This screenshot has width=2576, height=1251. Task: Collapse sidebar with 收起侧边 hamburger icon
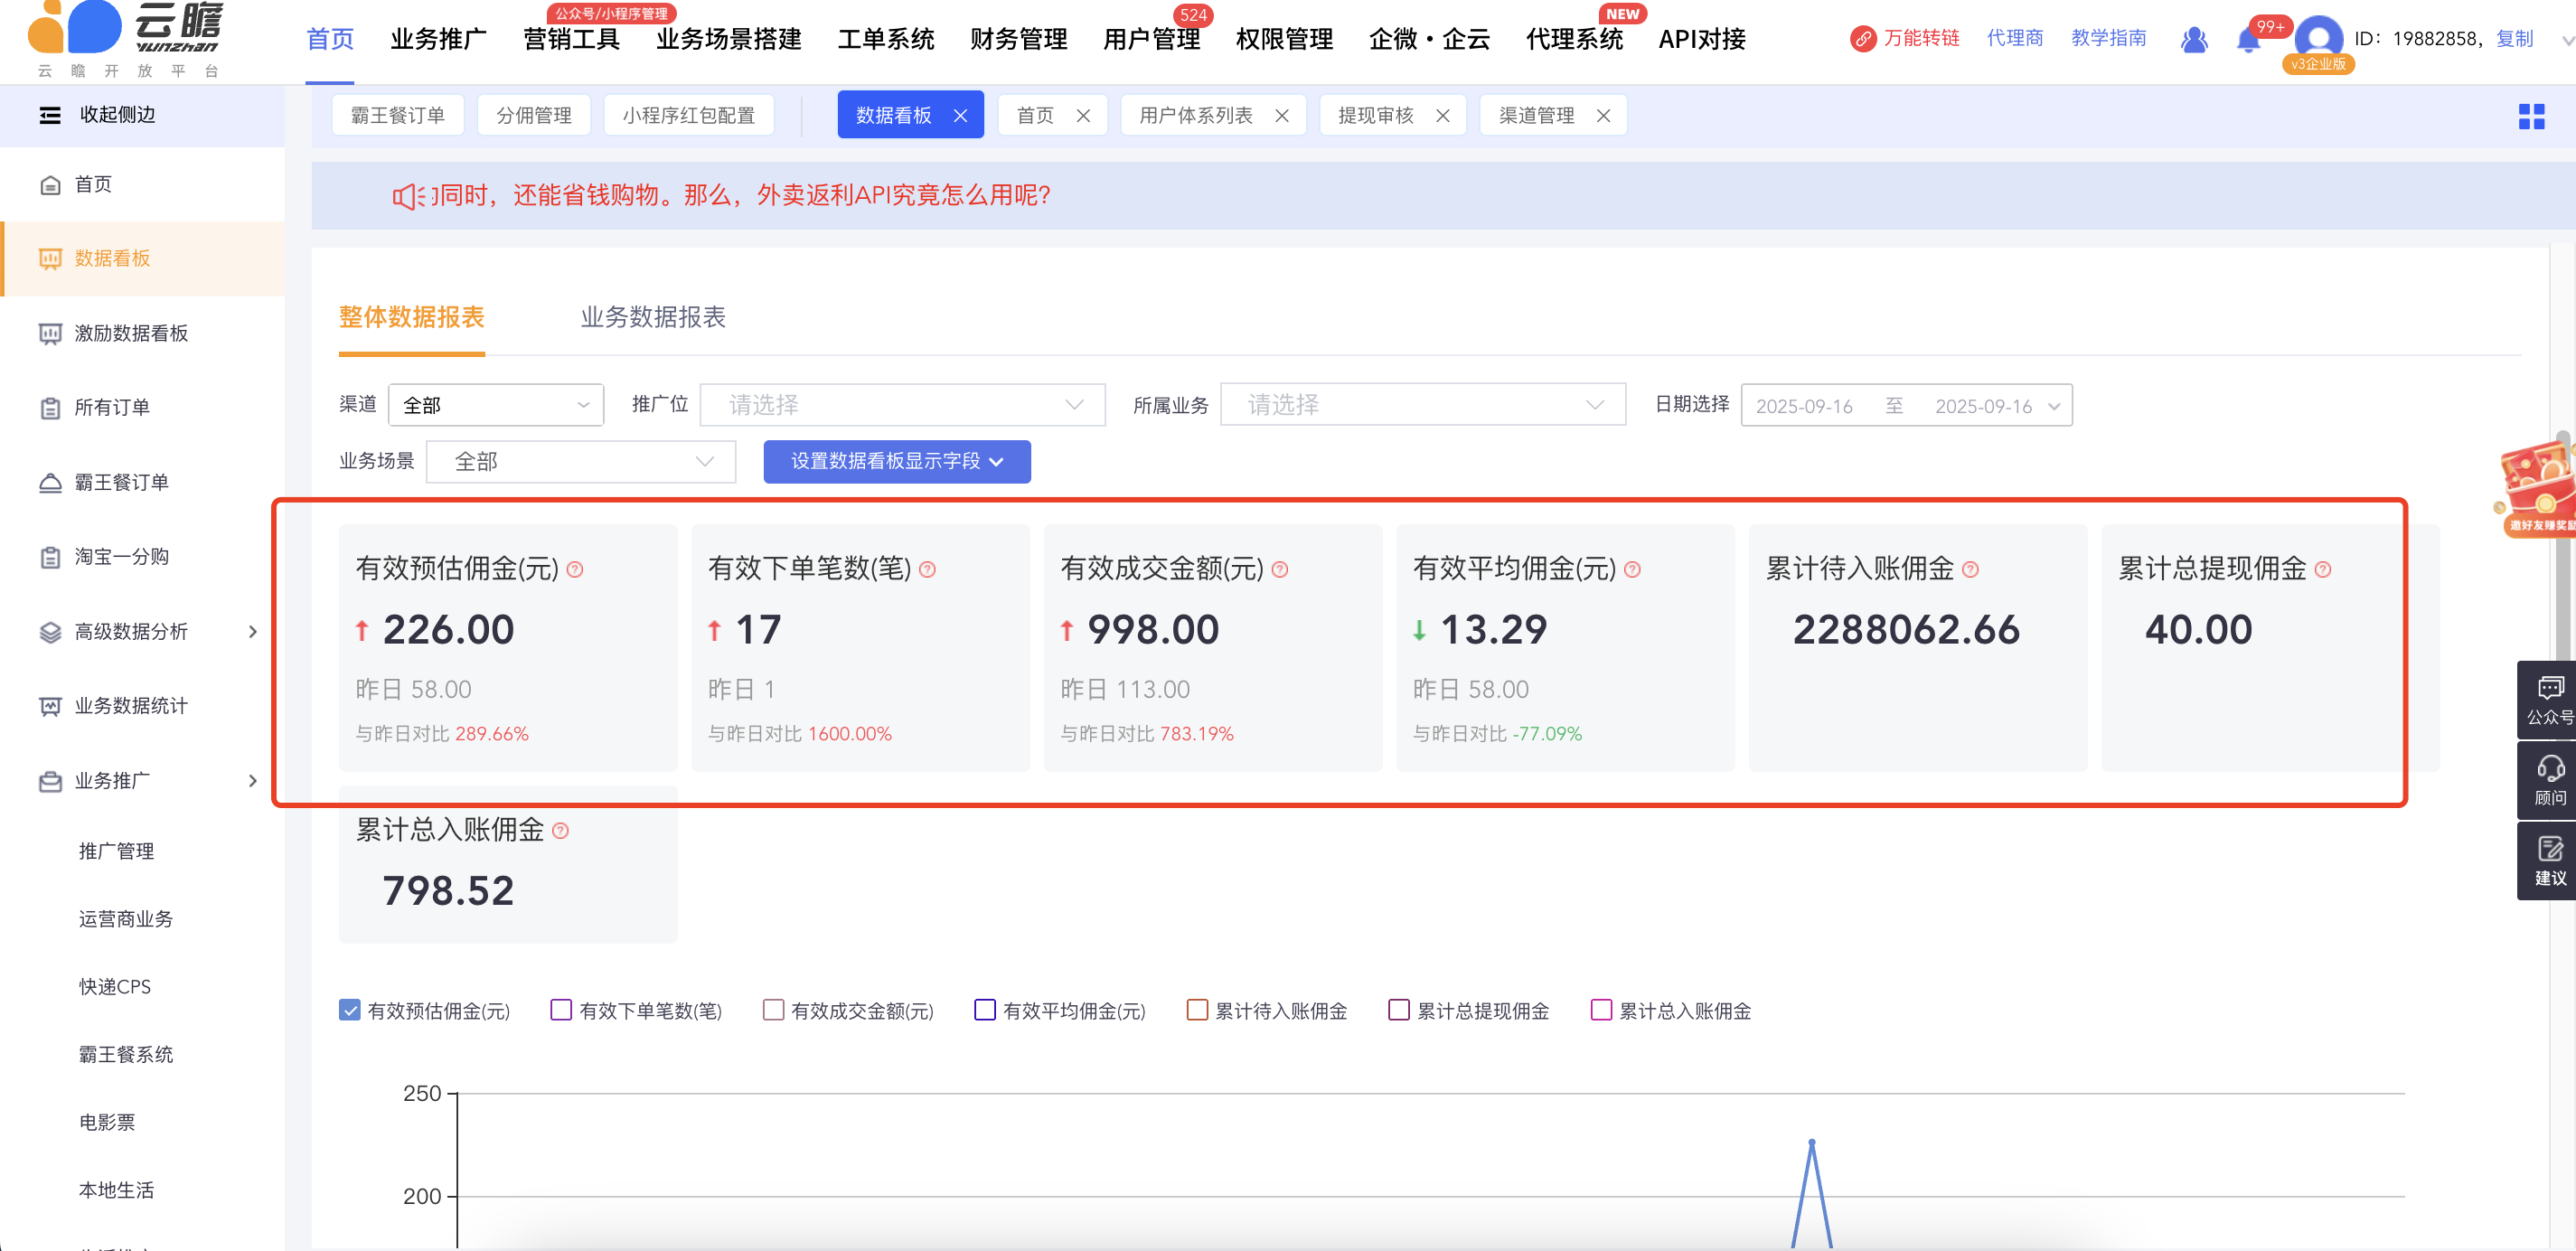click(50, 115)
